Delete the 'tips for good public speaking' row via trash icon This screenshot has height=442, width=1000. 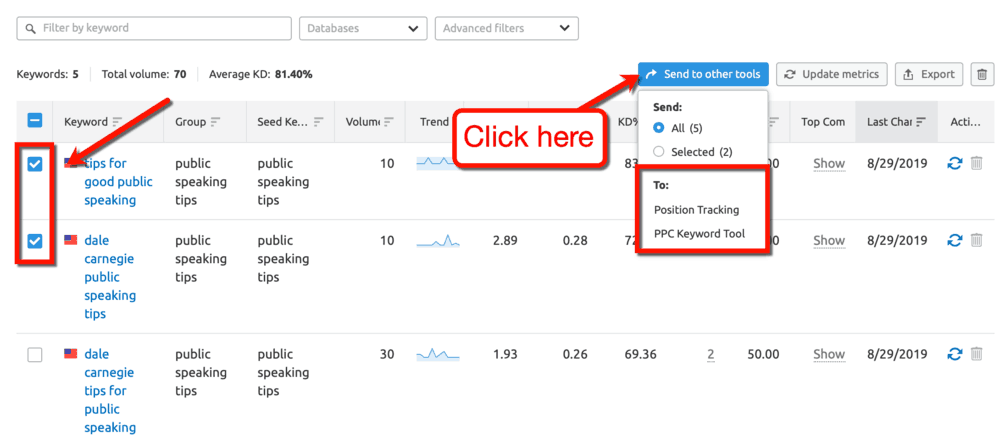click(976, 163)
